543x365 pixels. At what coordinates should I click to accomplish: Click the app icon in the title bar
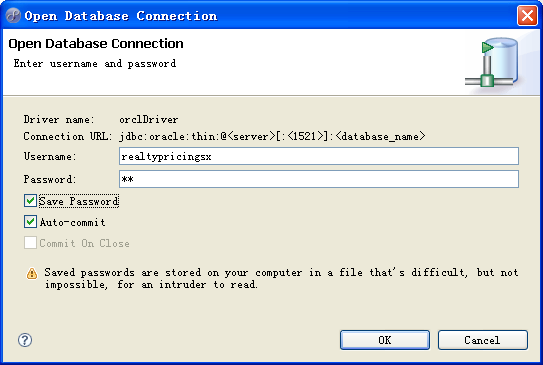tap(13, 15)
